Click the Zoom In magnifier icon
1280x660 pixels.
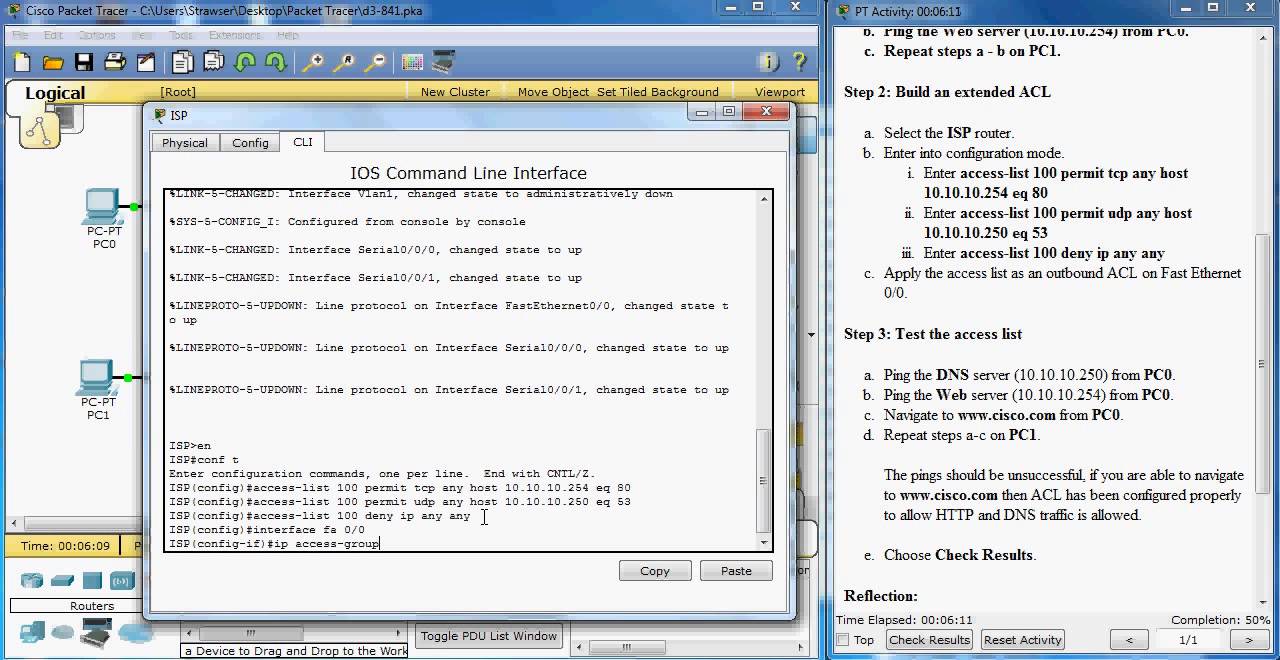click(313, 62)
